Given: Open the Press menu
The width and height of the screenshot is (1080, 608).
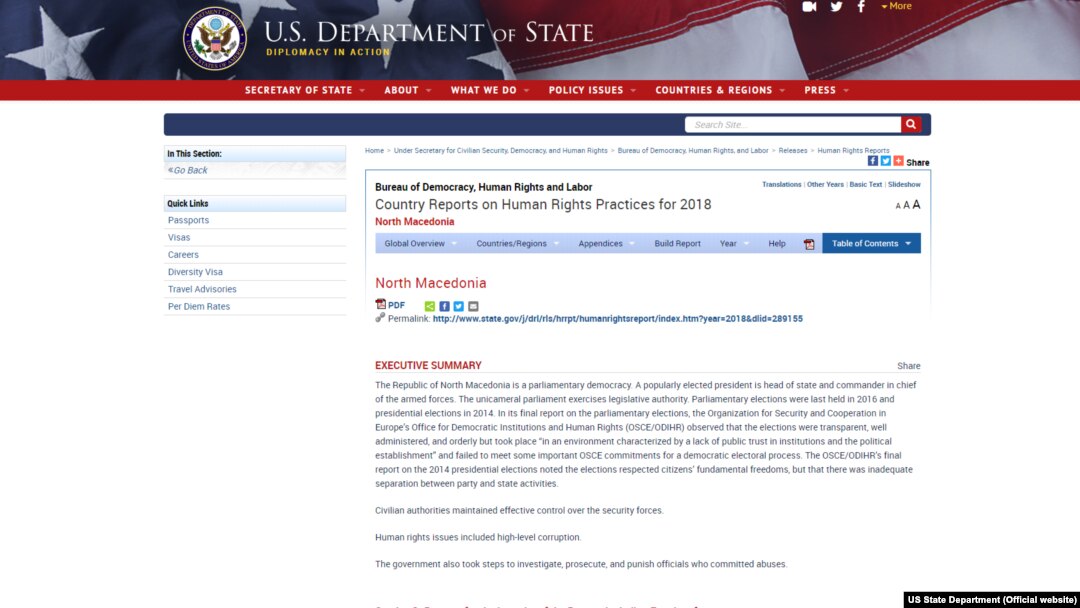Looking at the screenshot, I should point(827,90).
